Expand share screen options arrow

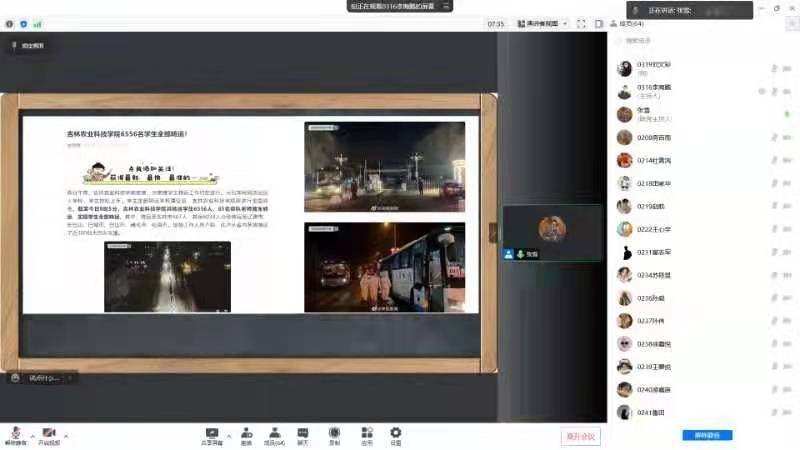point(228,436)
